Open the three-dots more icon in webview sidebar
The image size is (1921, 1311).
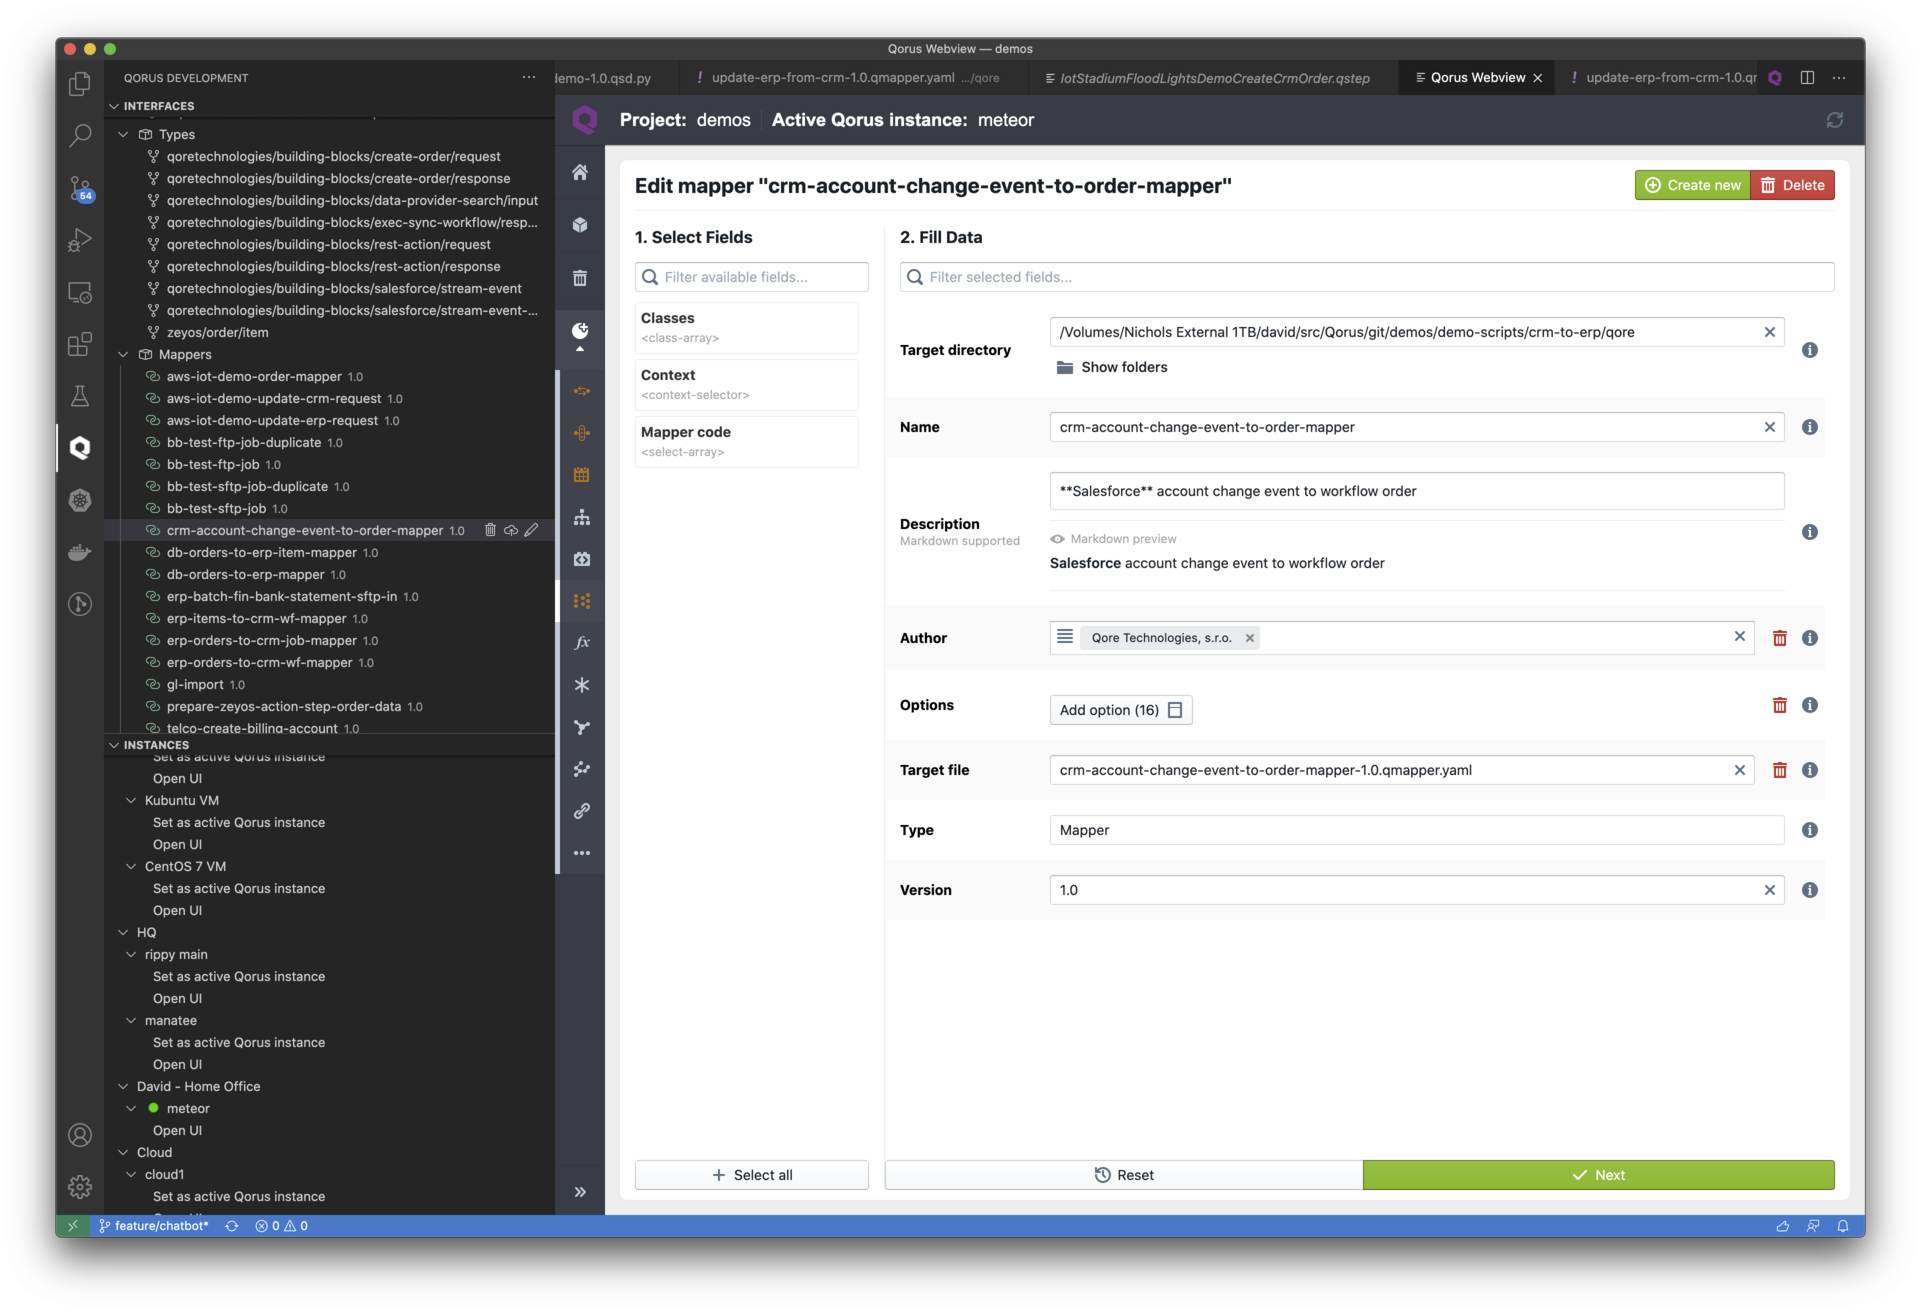(x=581, y=853)
